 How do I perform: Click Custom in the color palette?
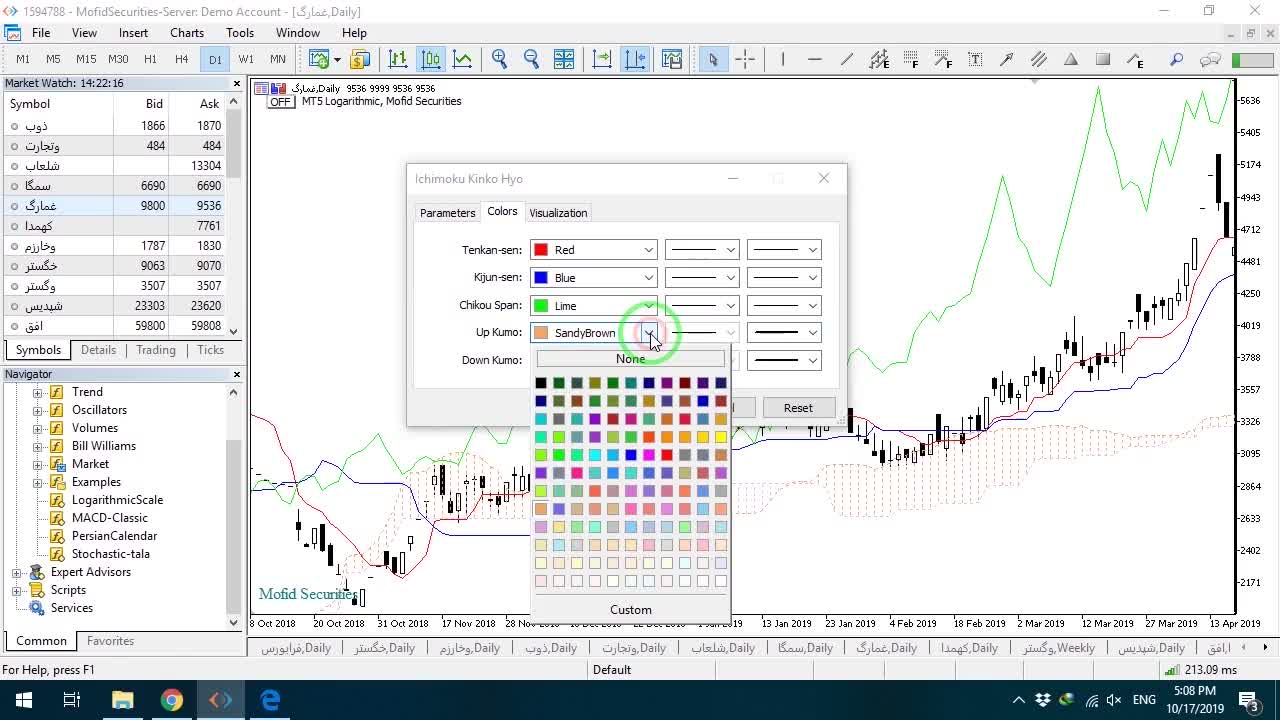[x=630, y=610]
